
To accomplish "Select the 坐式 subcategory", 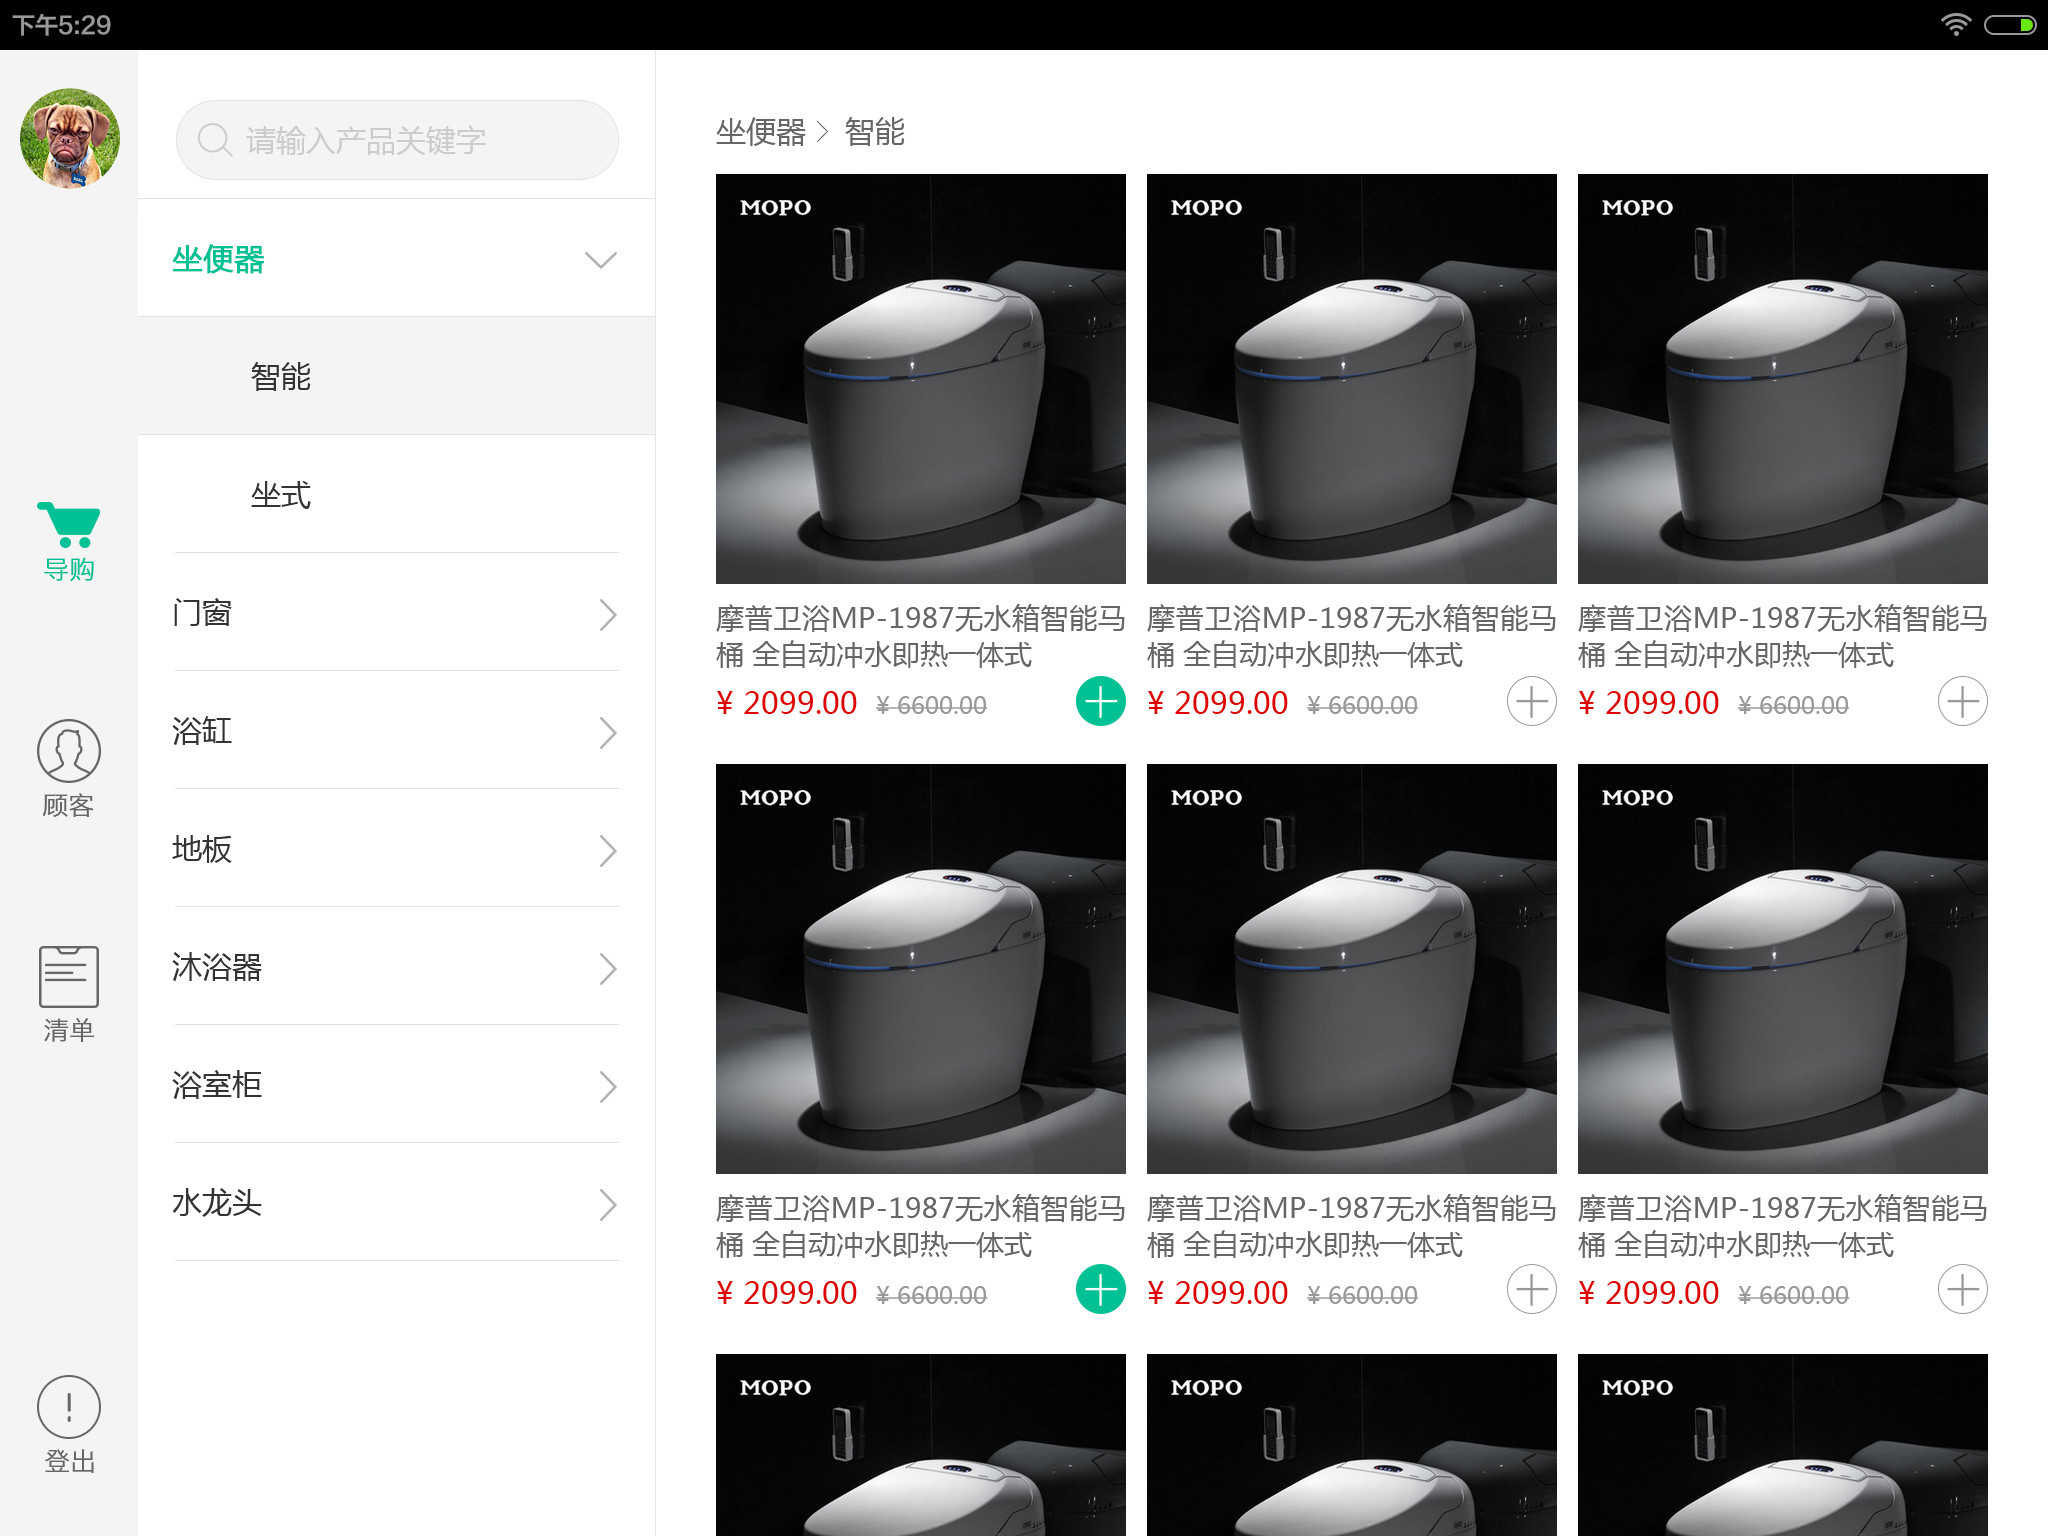I will pos(396,494).
